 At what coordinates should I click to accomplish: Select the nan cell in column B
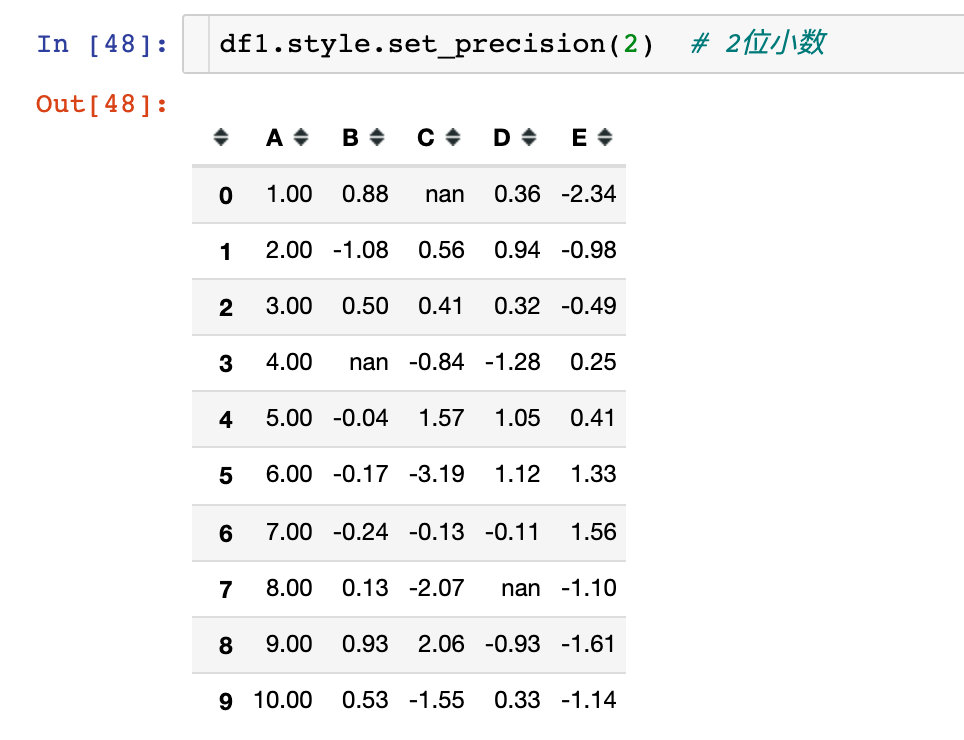coord(369,362)
